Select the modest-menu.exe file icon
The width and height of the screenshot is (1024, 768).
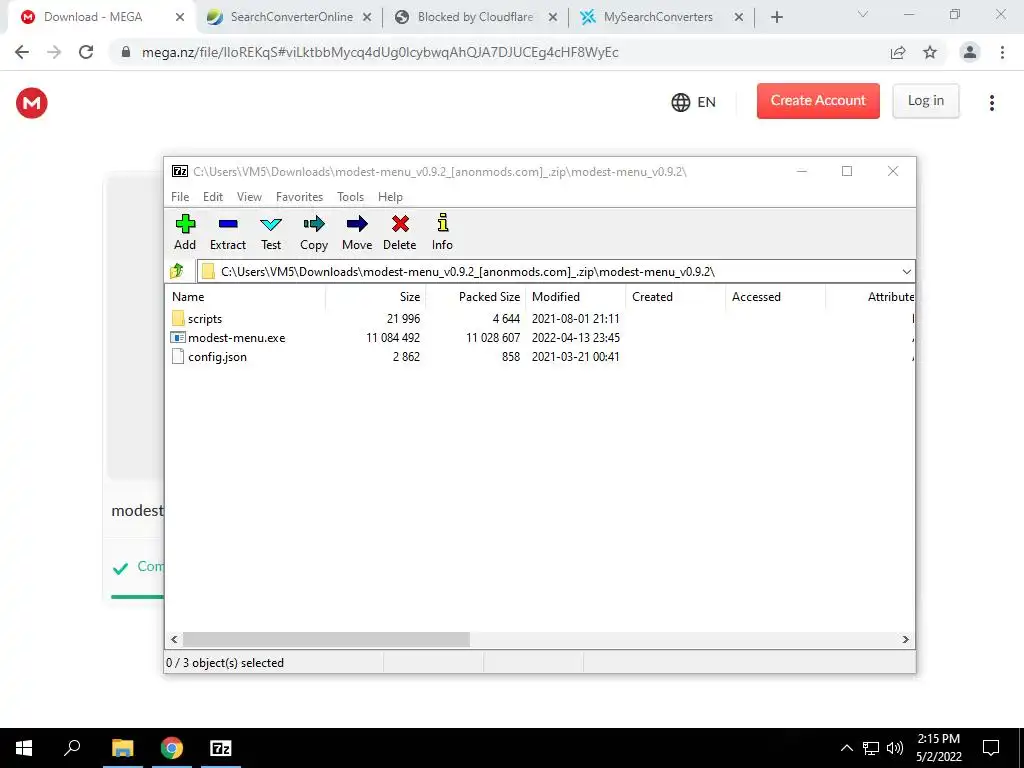point(178,338)
